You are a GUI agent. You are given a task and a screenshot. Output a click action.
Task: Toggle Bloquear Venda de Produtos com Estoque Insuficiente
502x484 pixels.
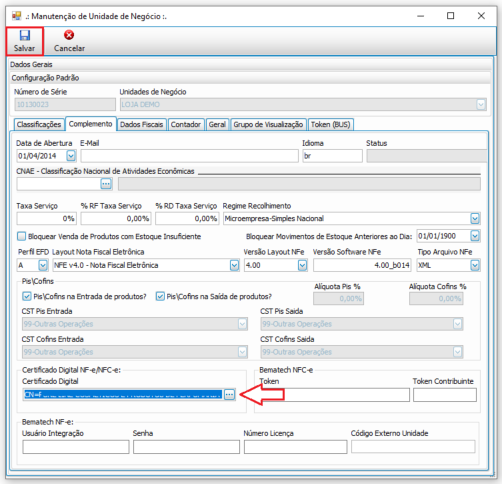pyautogui.click(x=21, y=236)
